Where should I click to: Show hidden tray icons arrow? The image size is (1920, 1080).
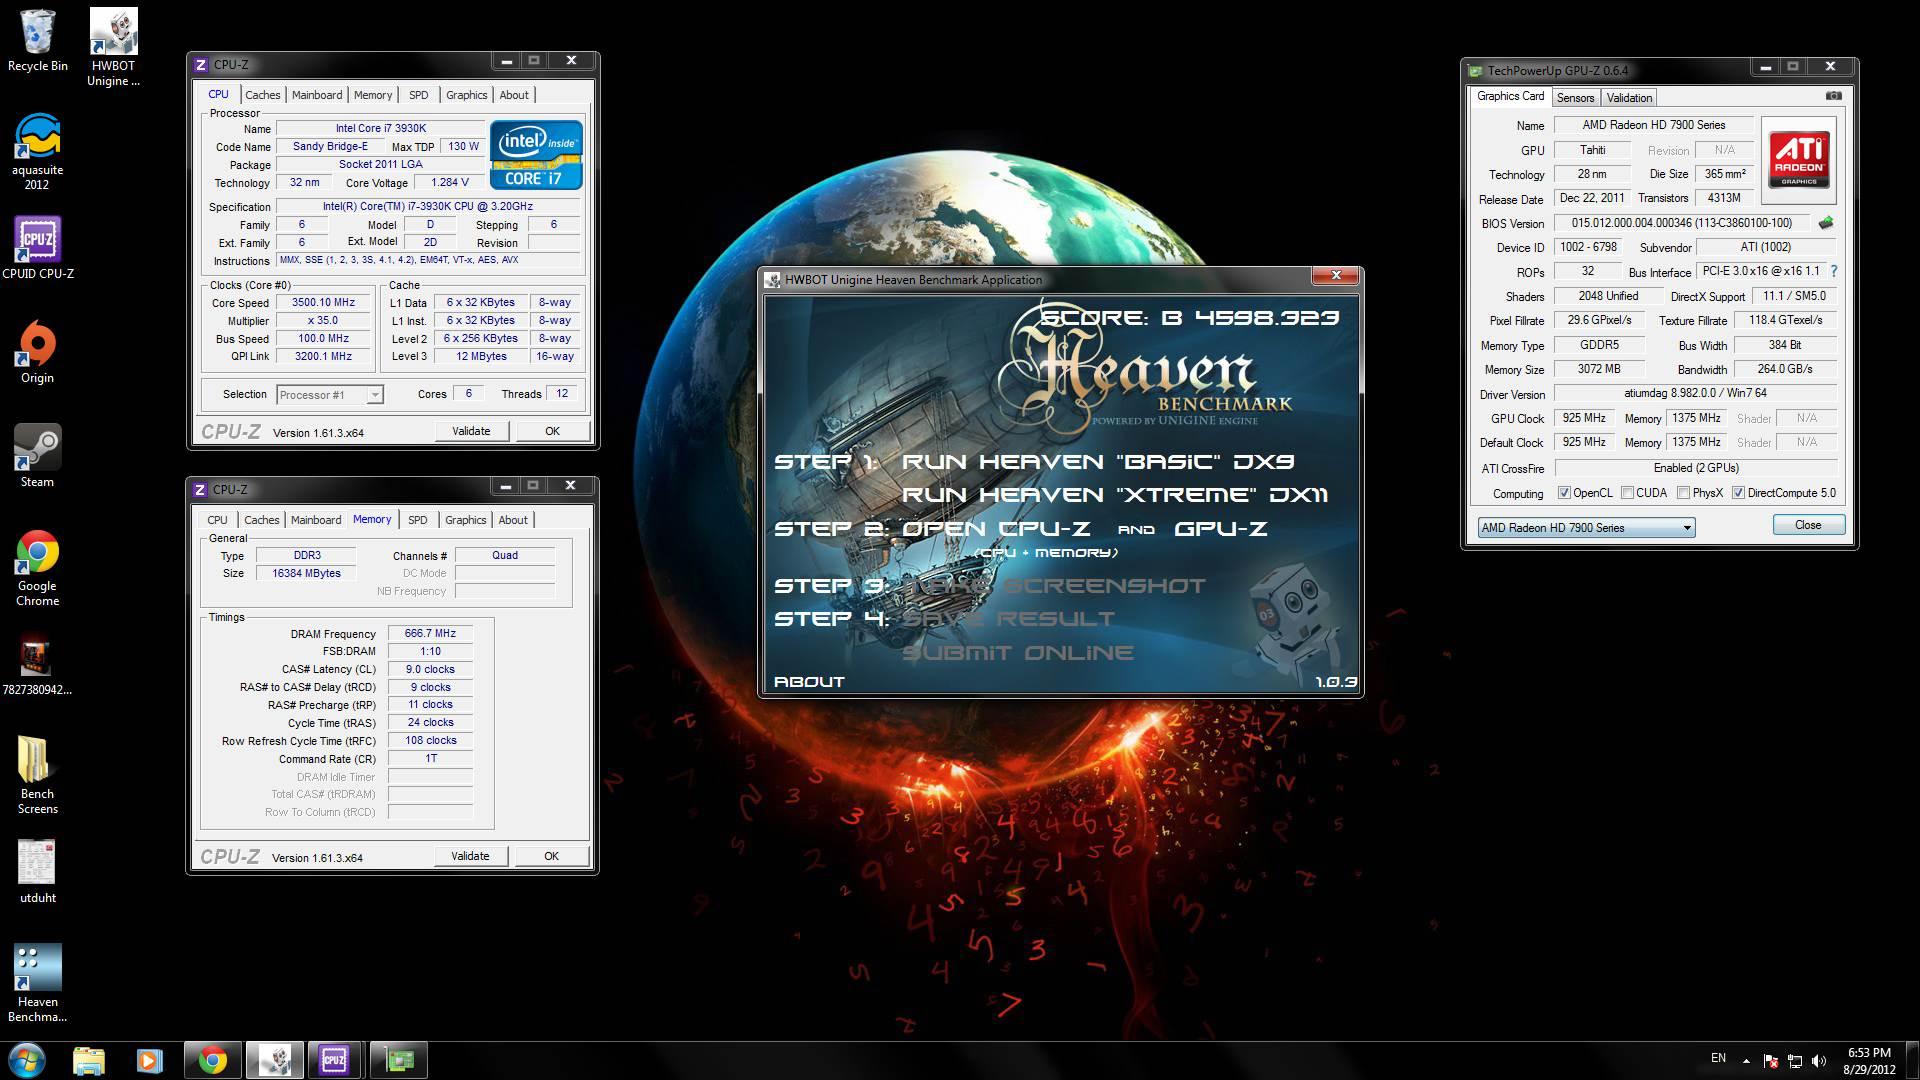pos(1746,1060)
